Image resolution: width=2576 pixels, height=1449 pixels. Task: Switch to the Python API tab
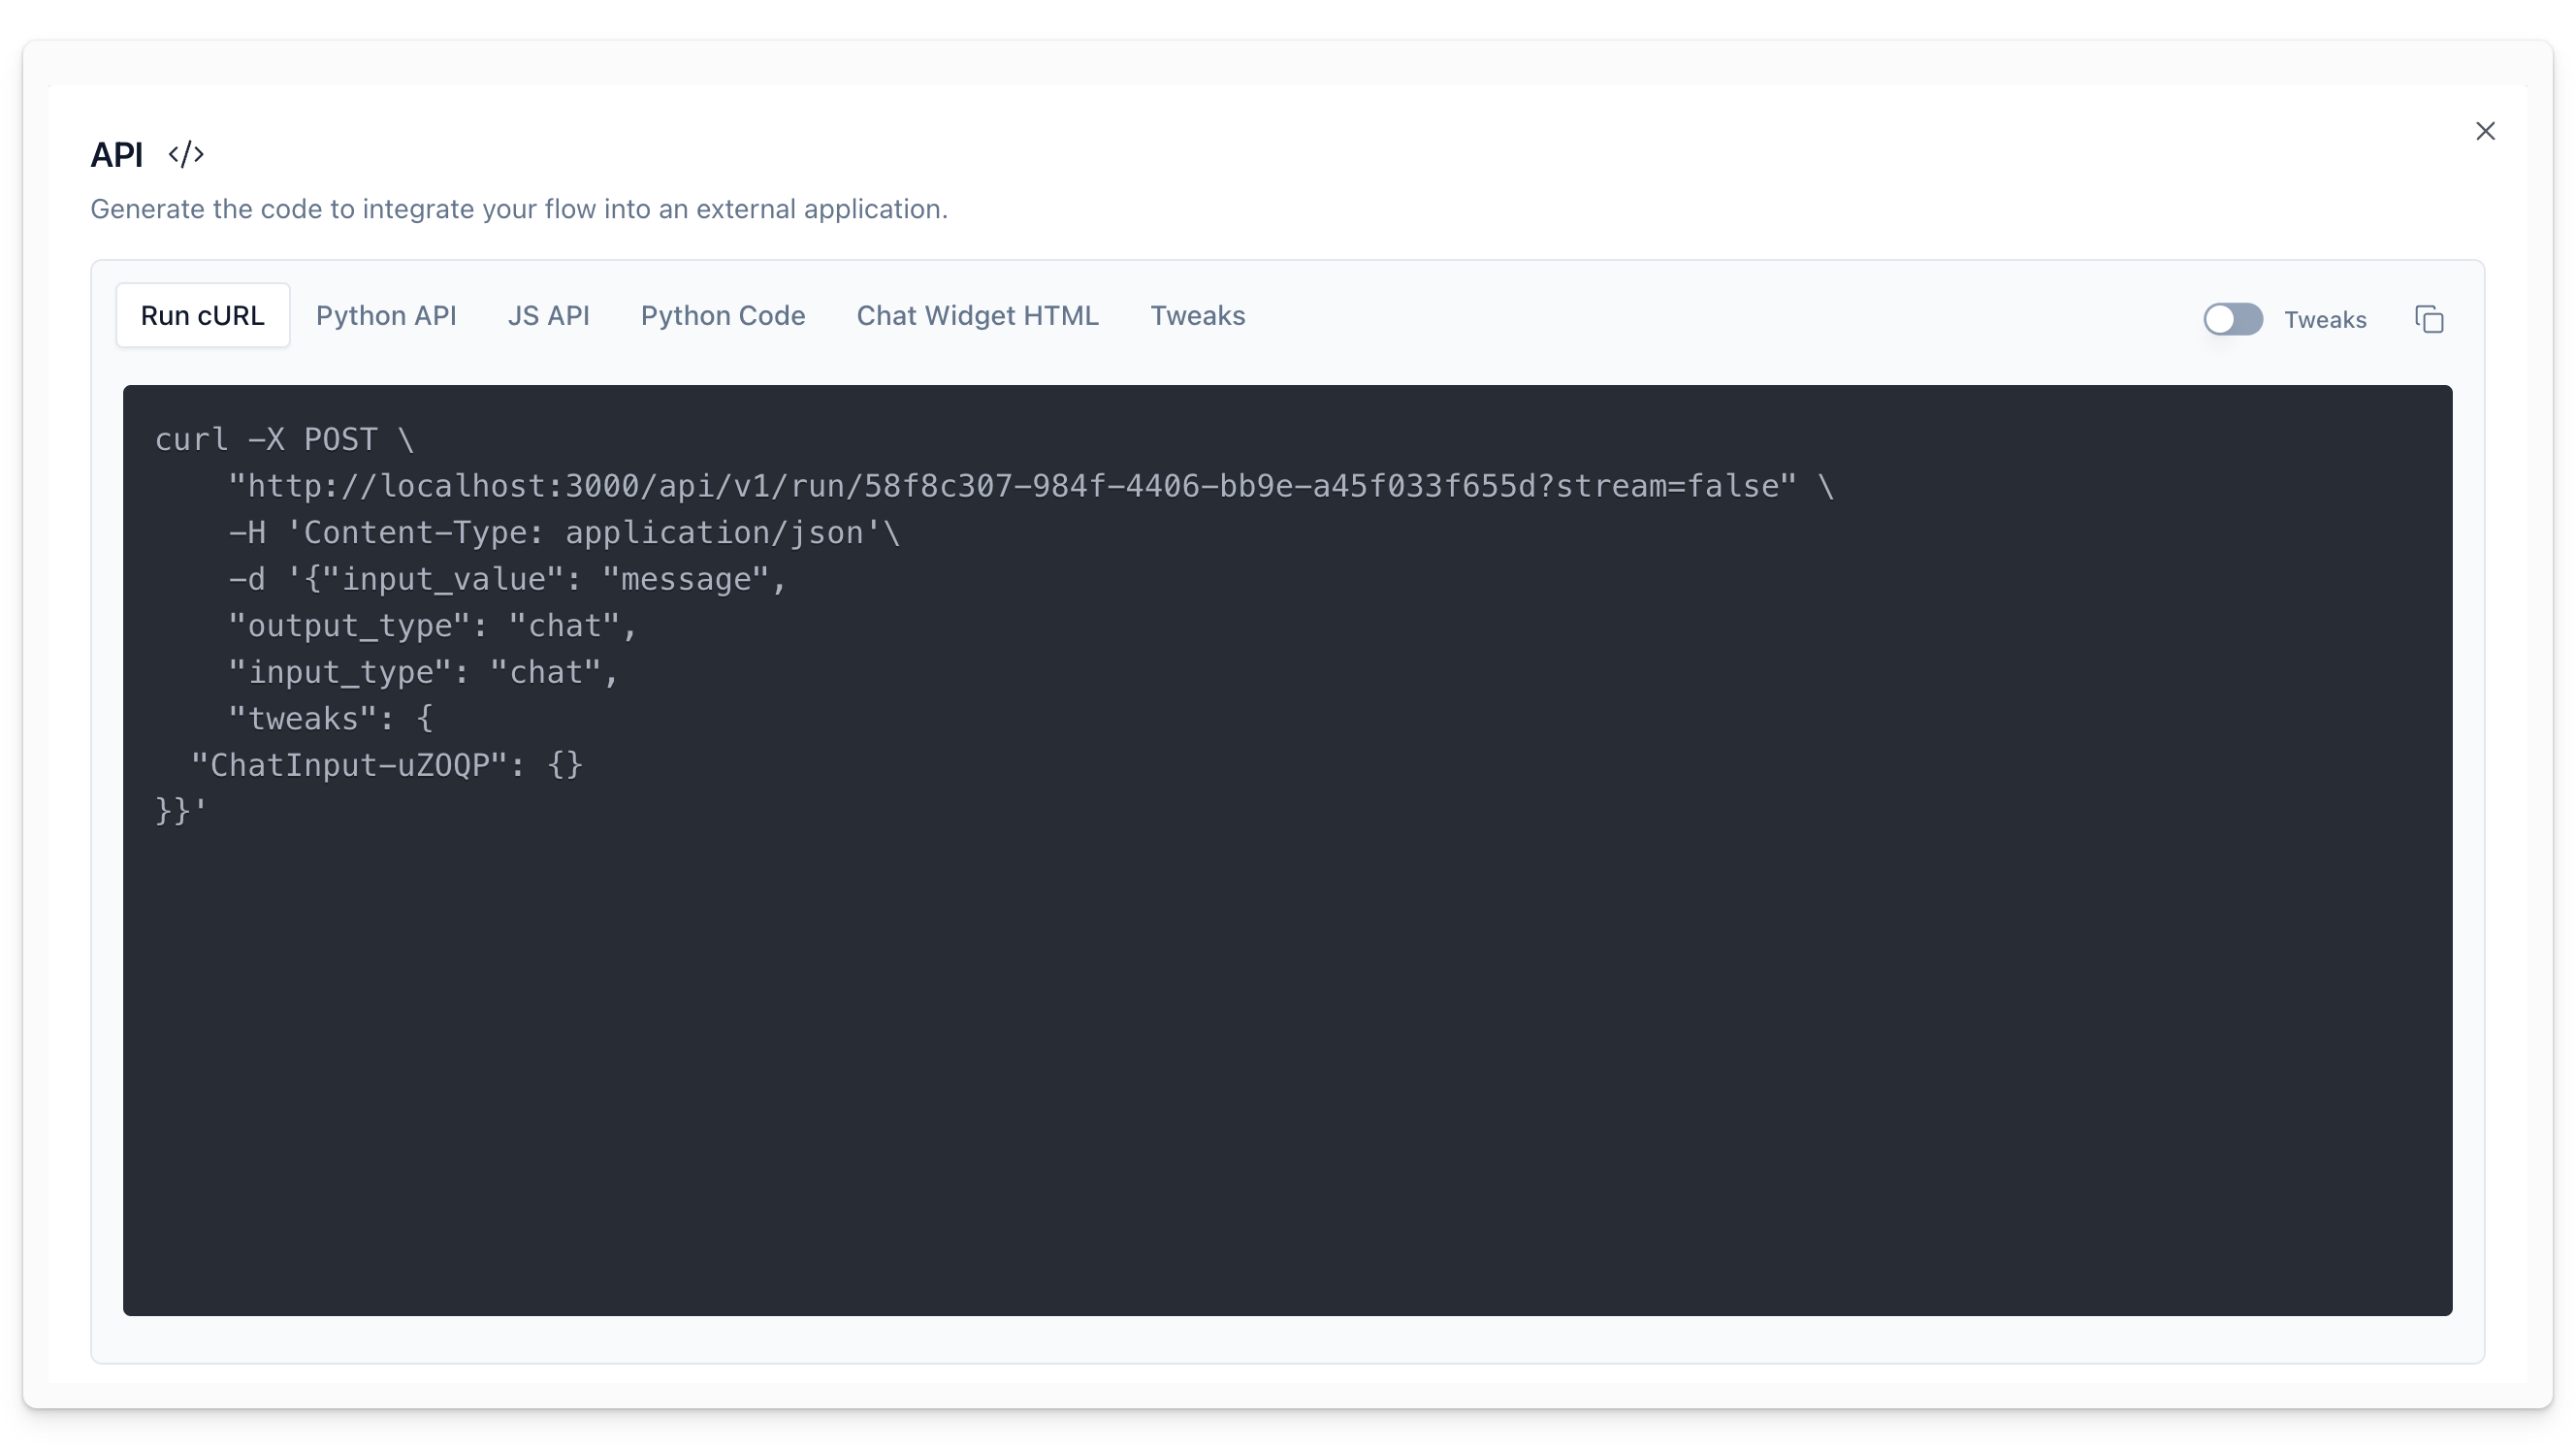click(386, 316)
